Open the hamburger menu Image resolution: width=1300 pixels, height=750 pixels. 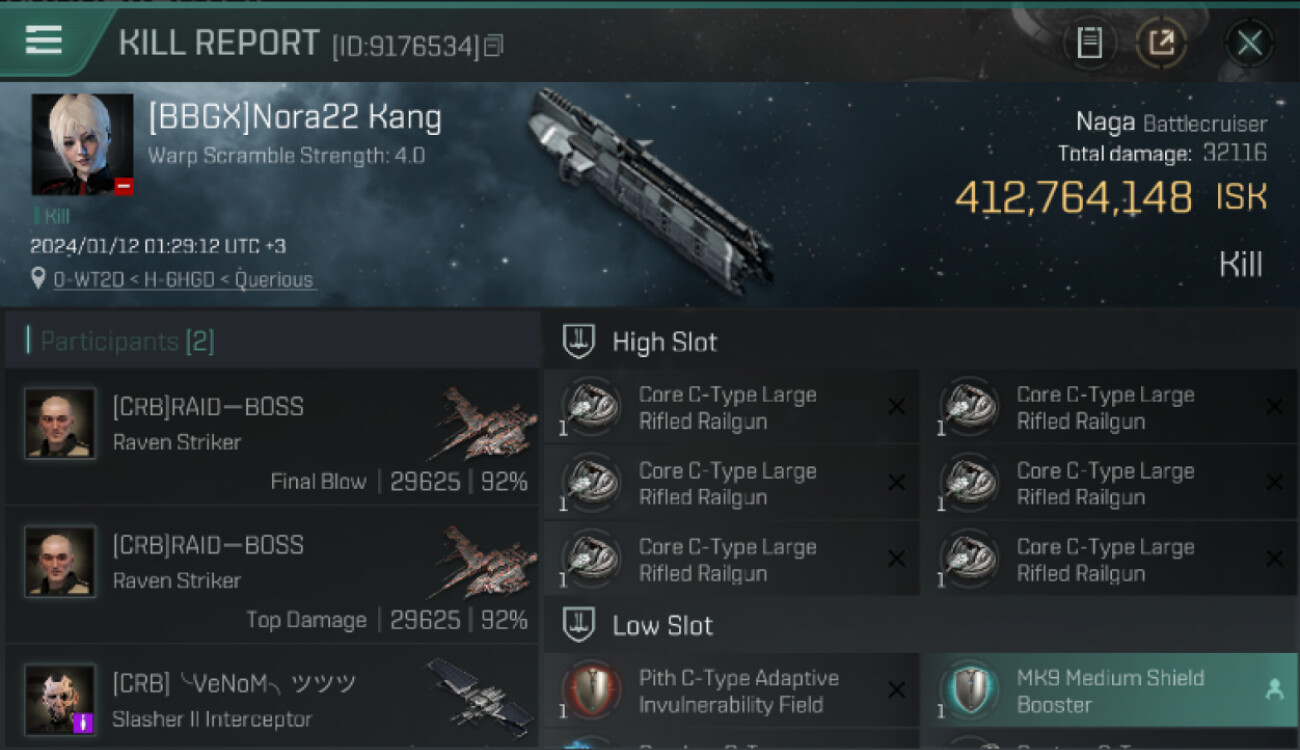click(43, 40)
